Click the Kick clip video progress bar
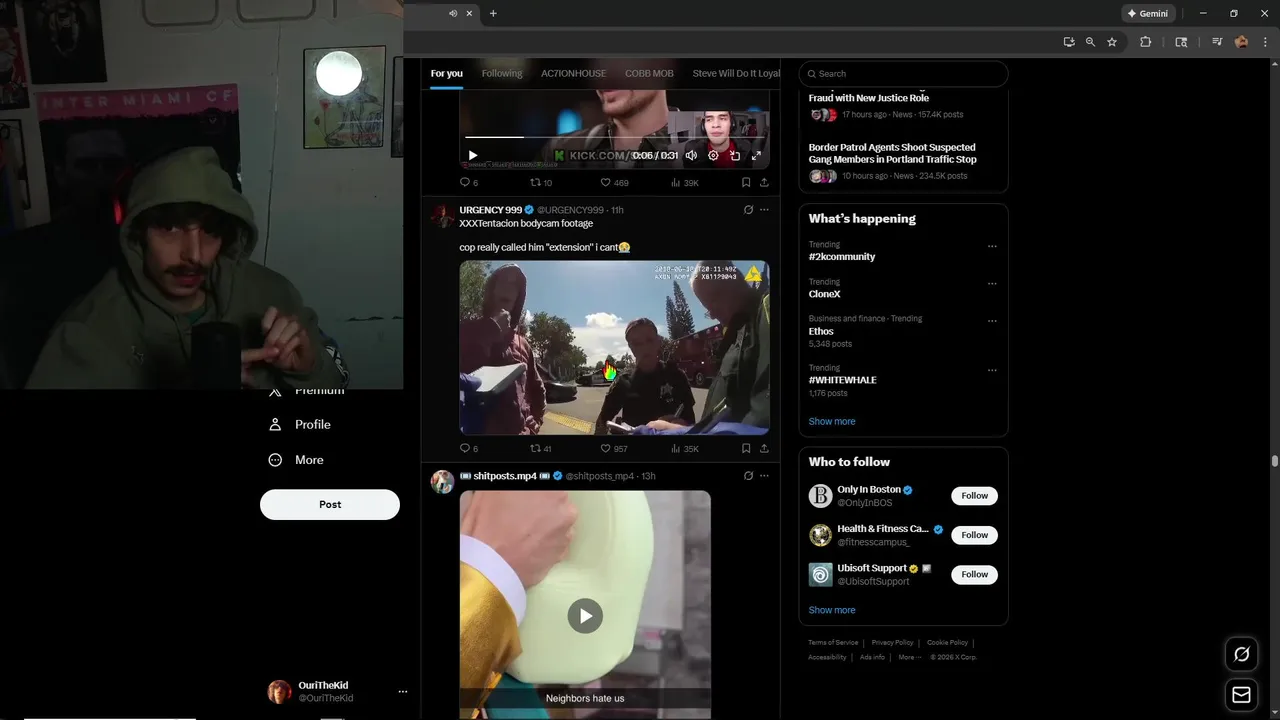 (x=614, y=137)
